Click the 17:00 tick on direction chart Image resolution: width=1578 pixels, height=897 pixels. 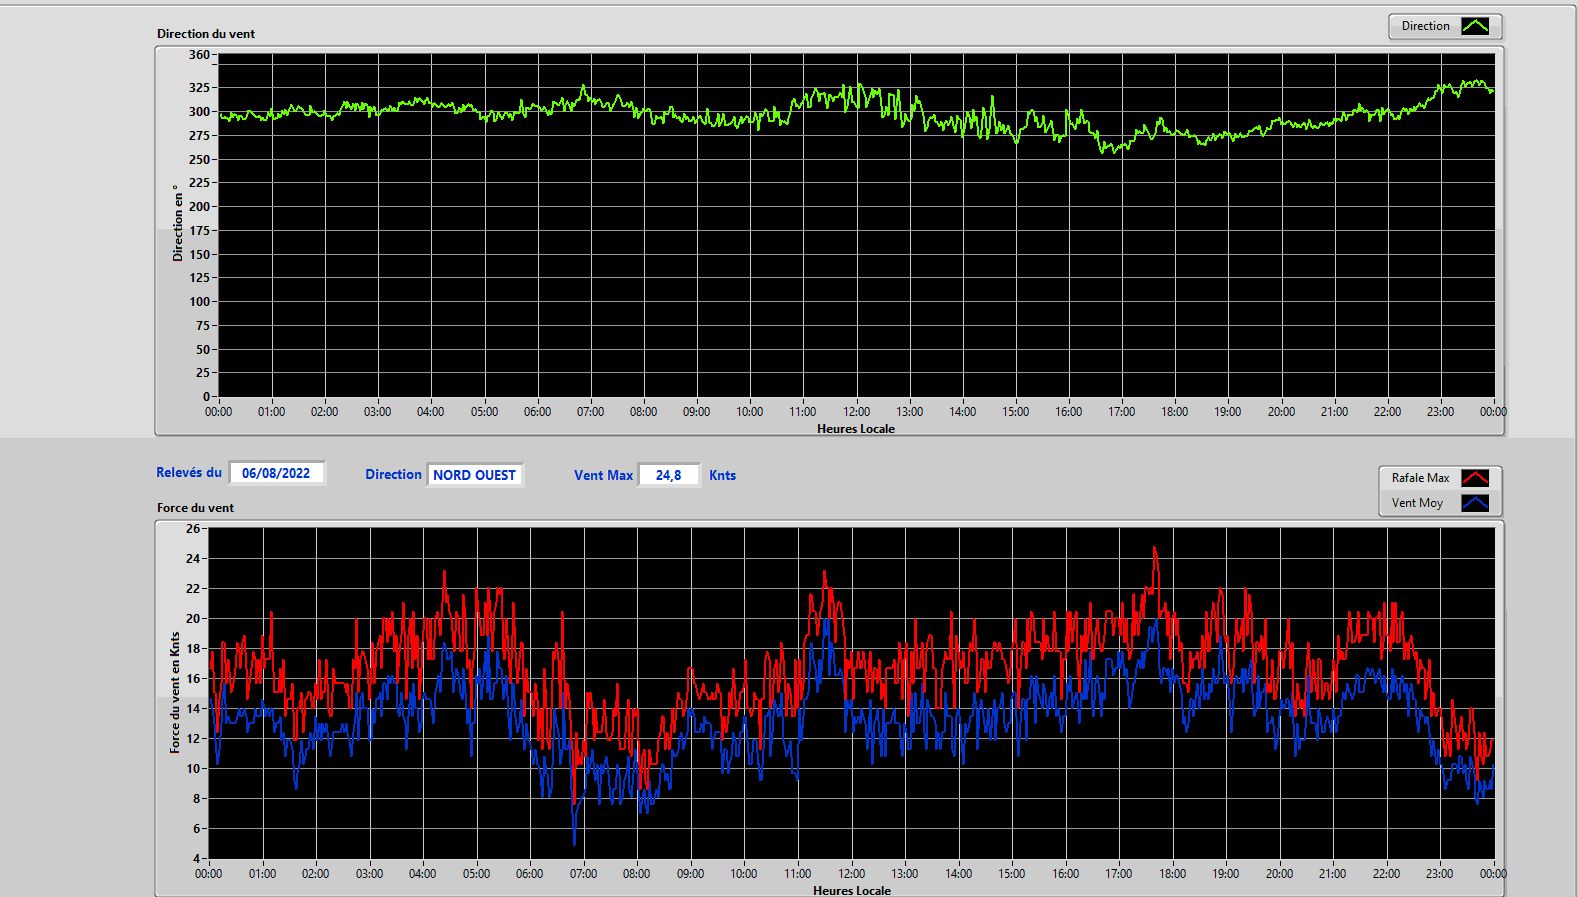(1121, 412)
